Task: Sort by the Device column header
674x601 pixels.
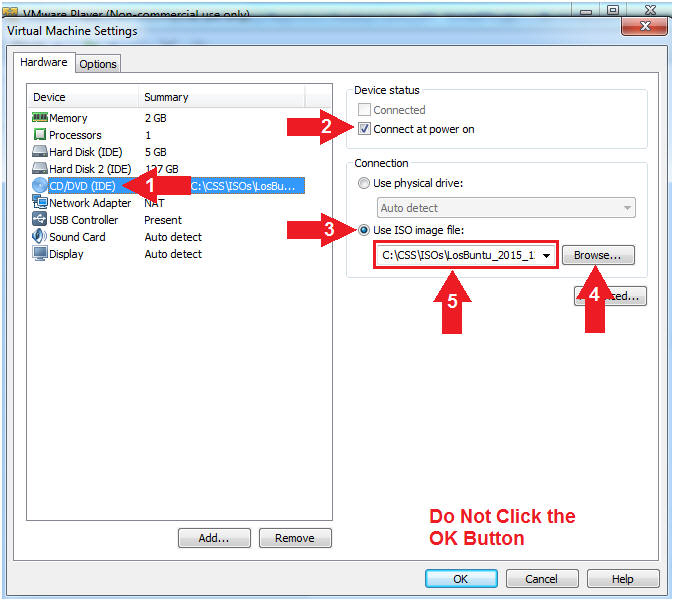Action: pos(83,97)
